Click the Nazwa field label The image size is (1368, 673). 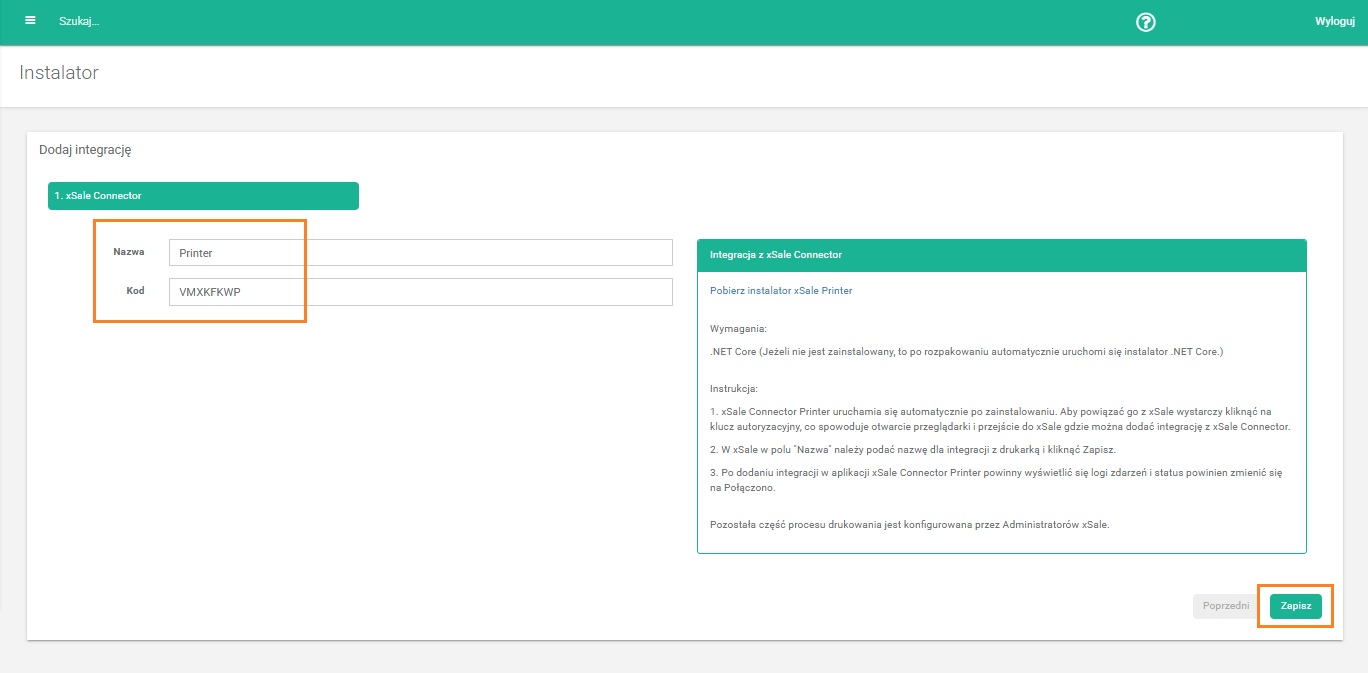click(x=129, y=252)
